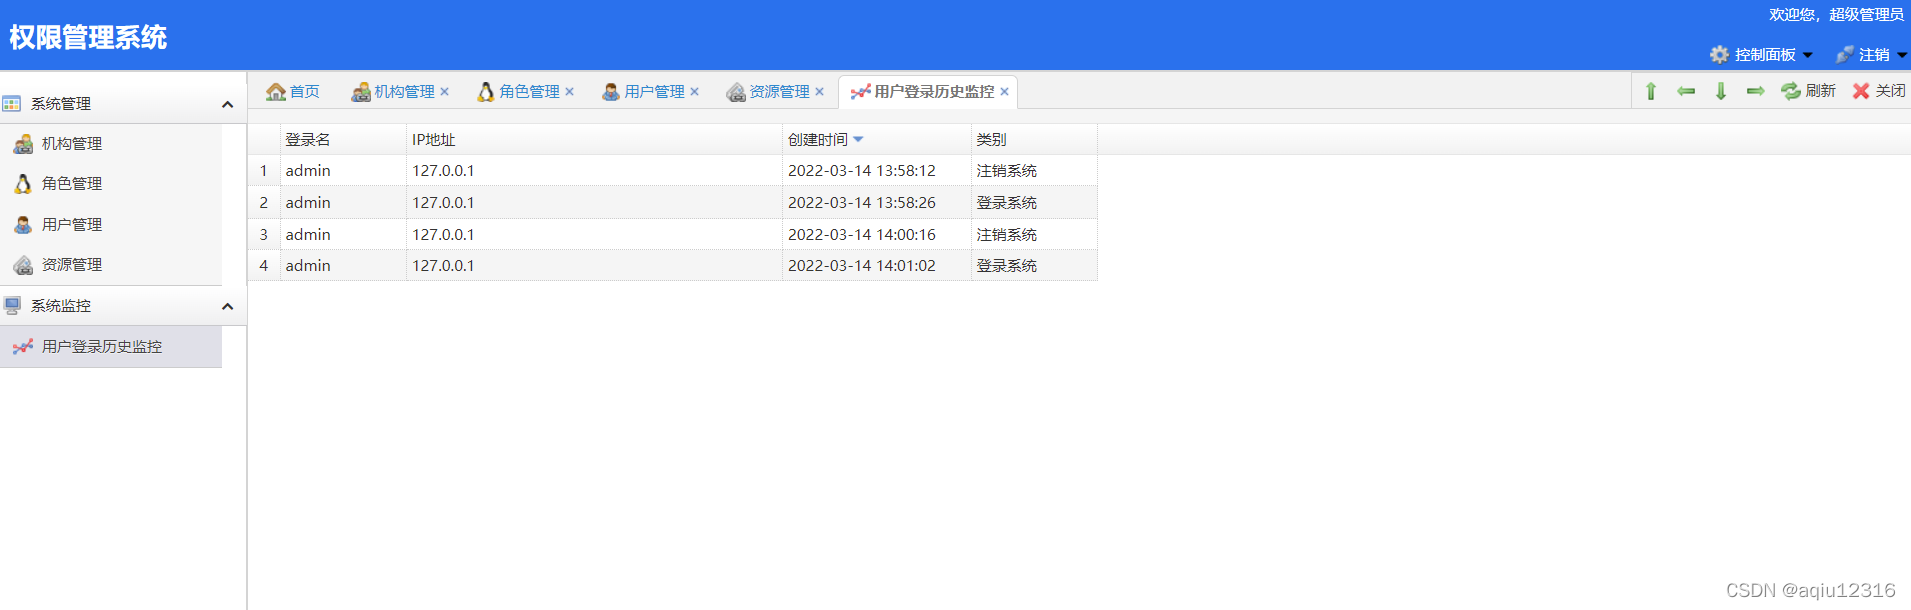Click the green up arrow toolbar icon
Image resolution: width=1911 pixels, height=610 pixels.
(x=1651, y=91)
